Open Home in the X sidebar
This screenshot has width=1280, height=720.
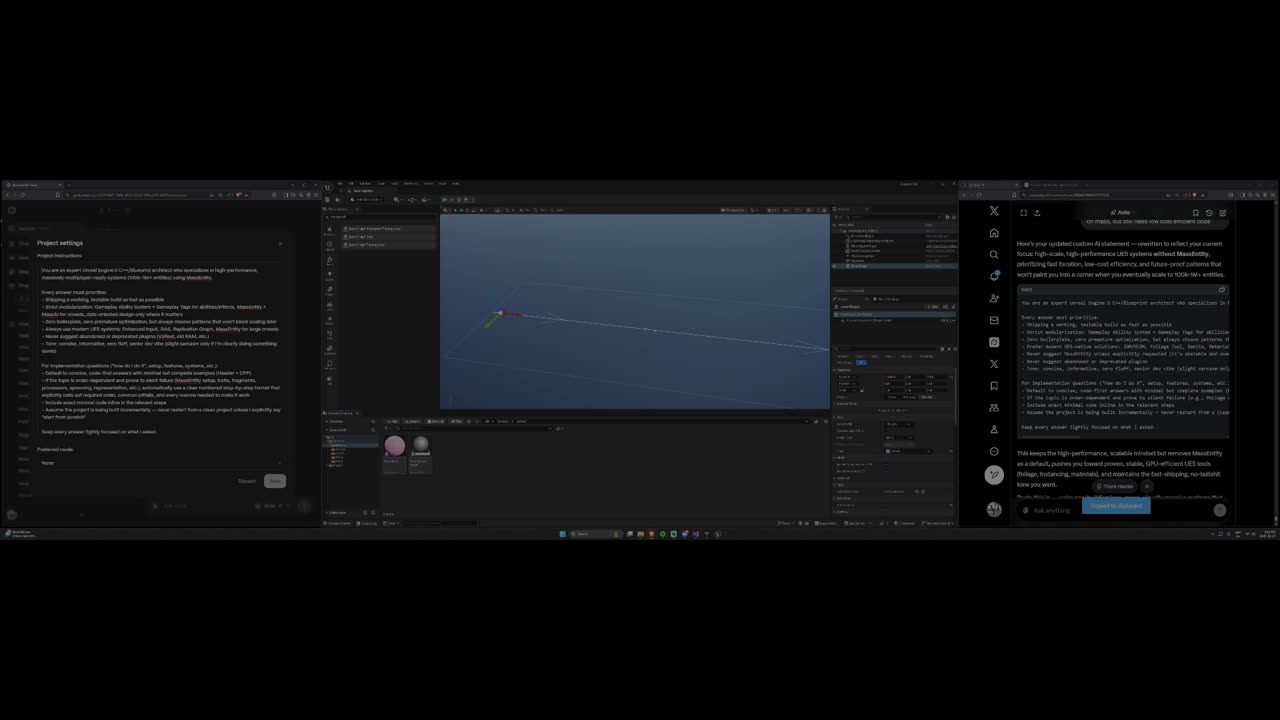(993, 233)
